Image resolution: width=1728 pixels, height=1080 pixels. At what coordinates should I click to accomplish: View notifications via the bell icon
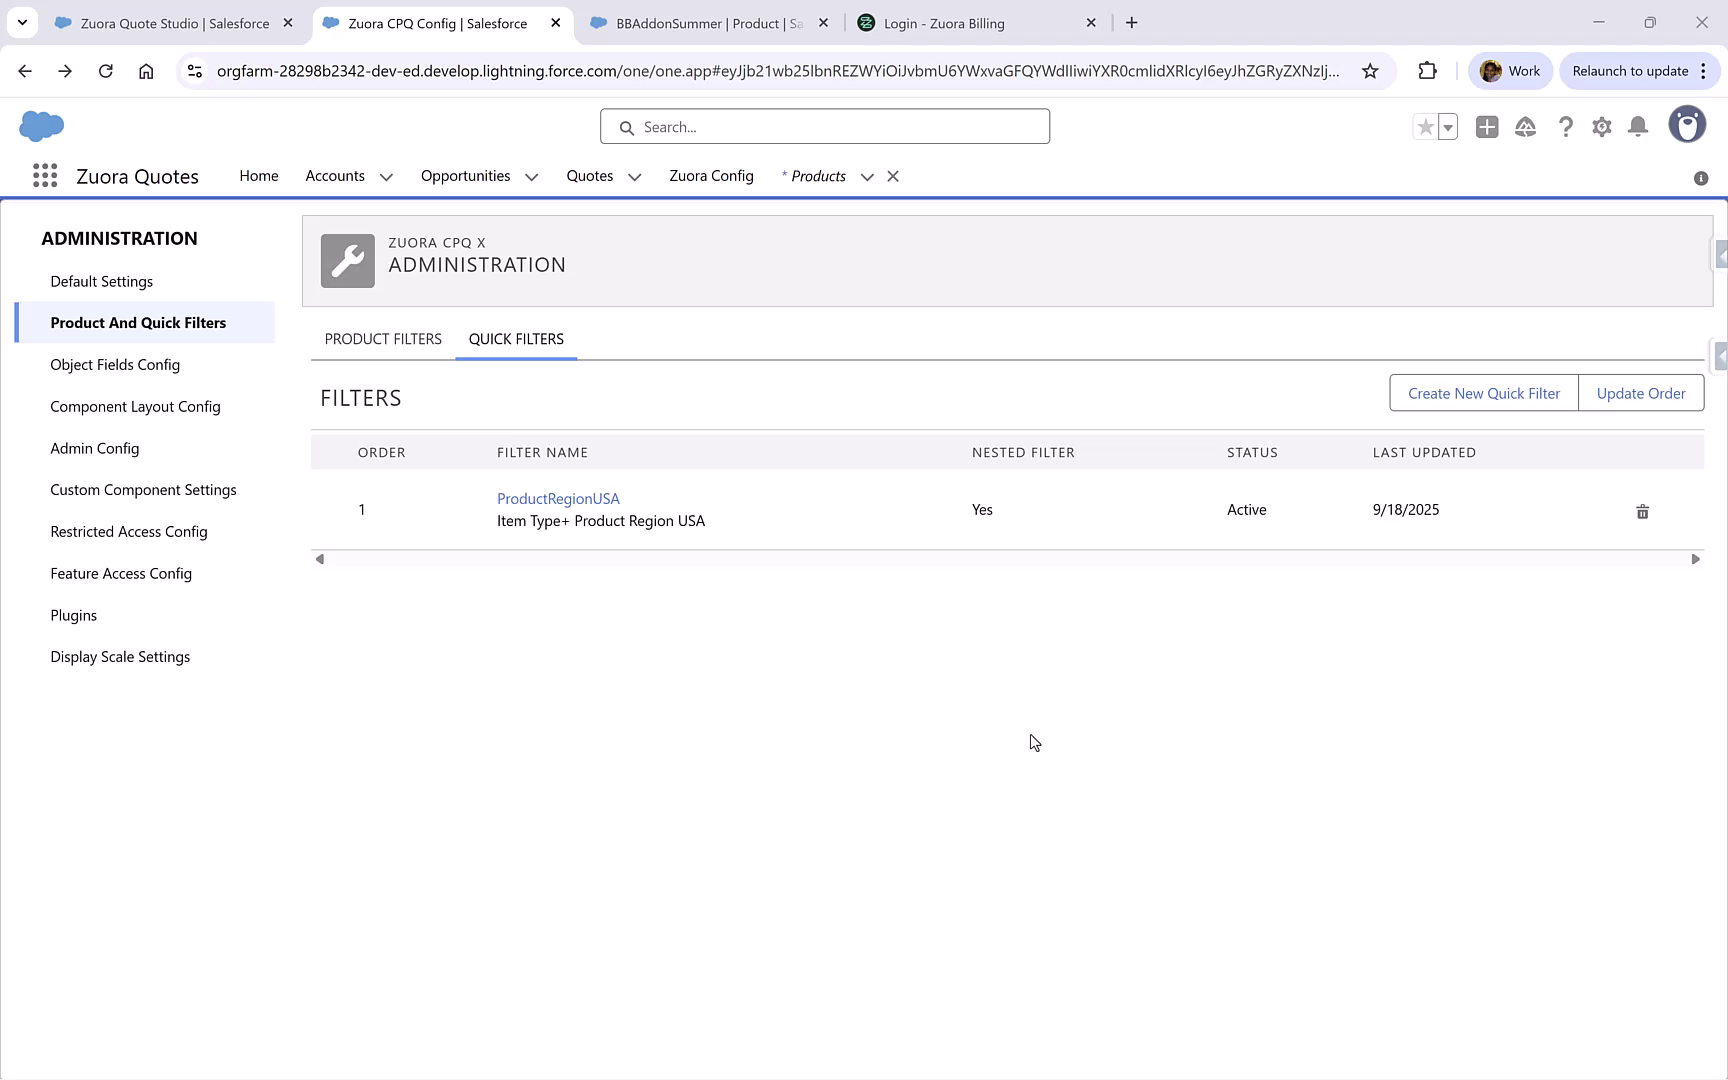1637,127
